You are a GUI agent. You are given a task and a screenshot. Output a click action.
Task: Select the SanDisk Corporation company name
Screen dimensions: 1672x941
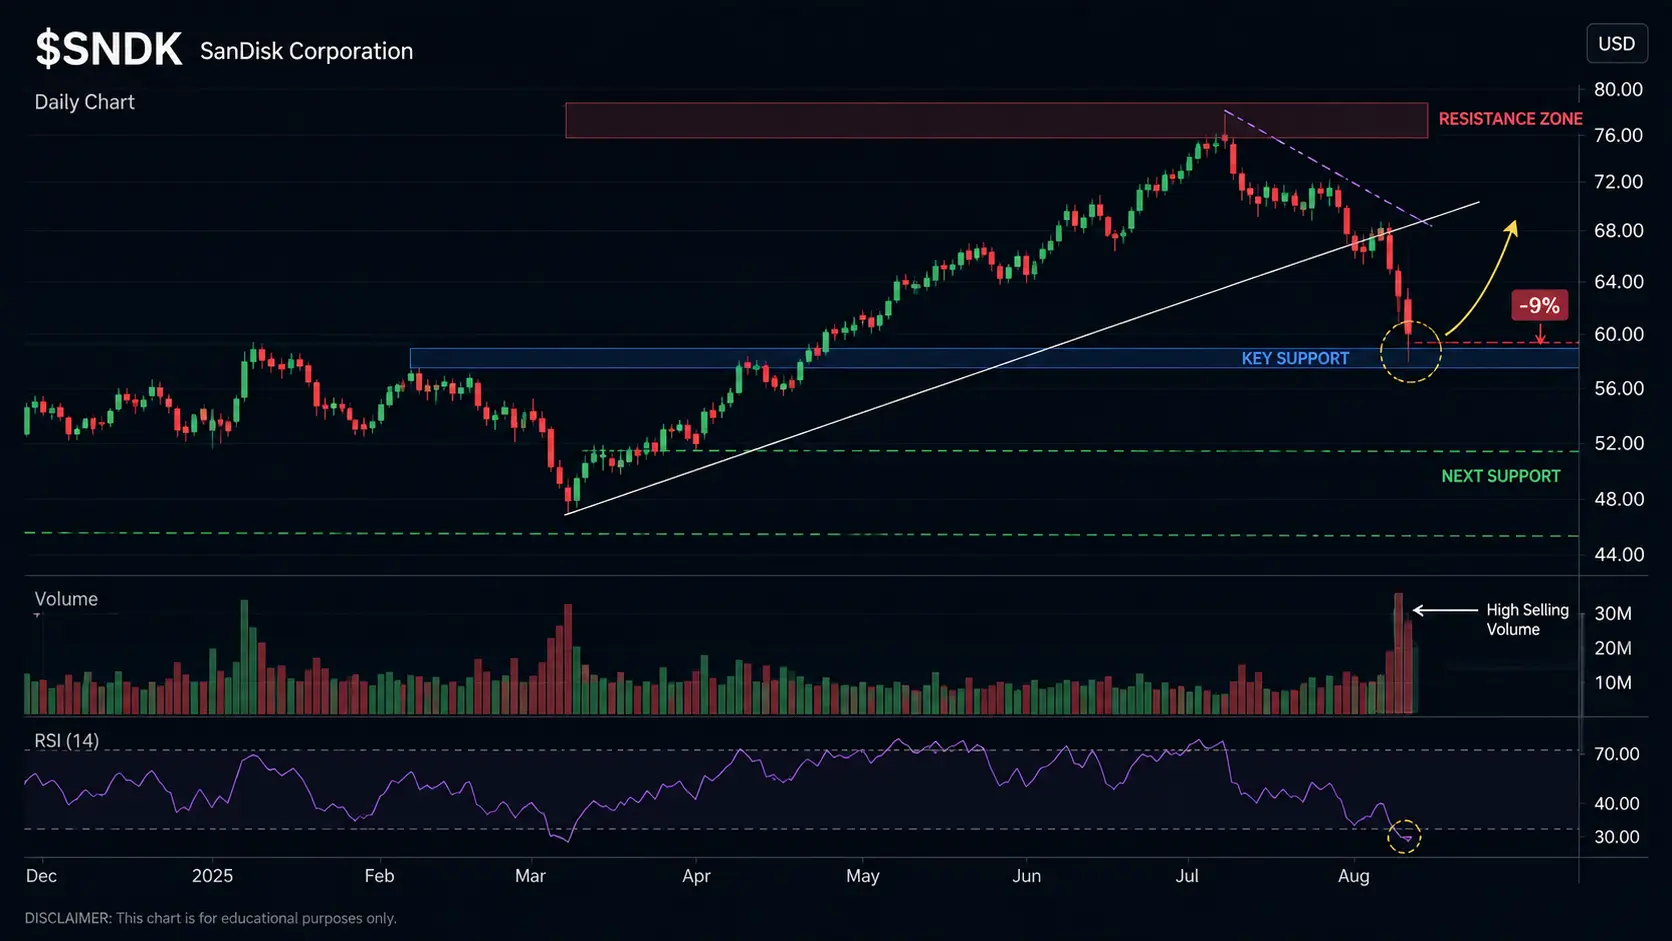[x=306, y=51]
